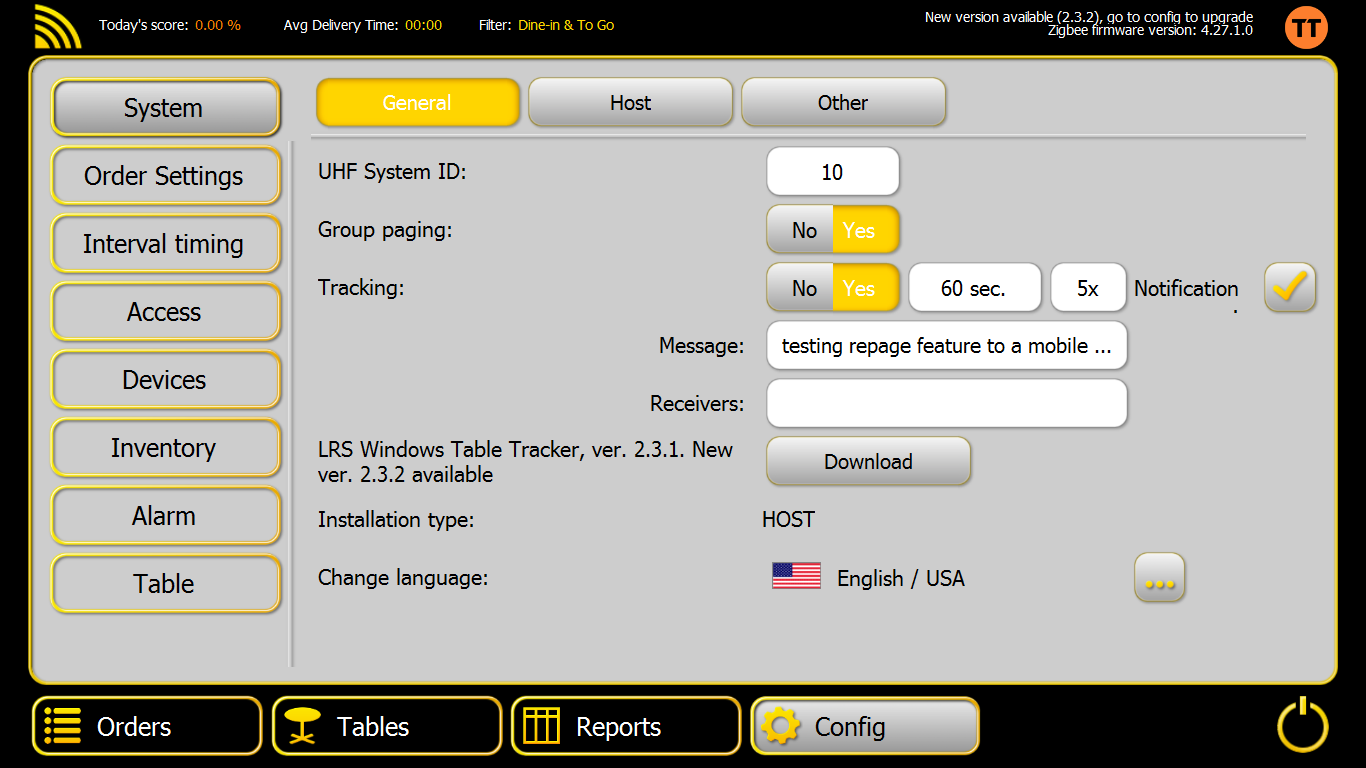Edit the 60 sec. tracking interval field

(974, 288)
